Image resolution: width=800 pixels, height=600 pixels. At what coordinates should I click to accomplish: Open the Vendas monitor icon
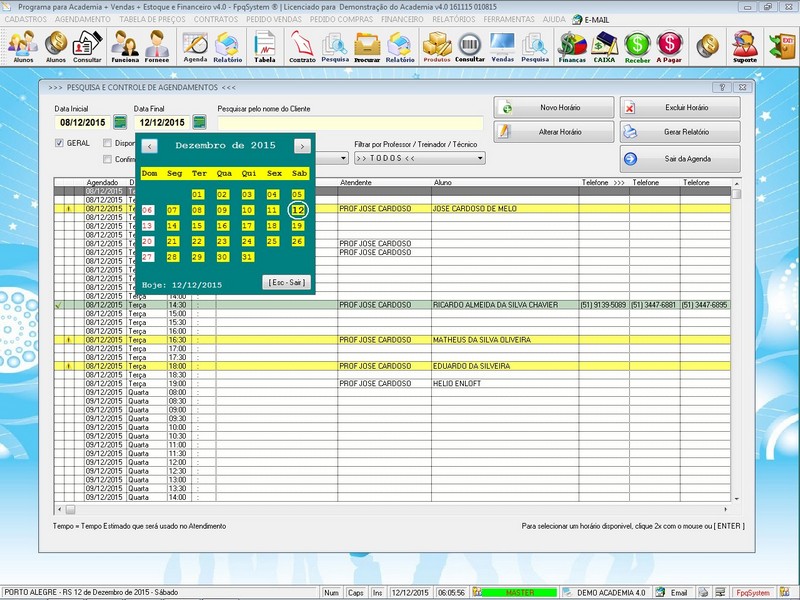(x=503, y=46)
